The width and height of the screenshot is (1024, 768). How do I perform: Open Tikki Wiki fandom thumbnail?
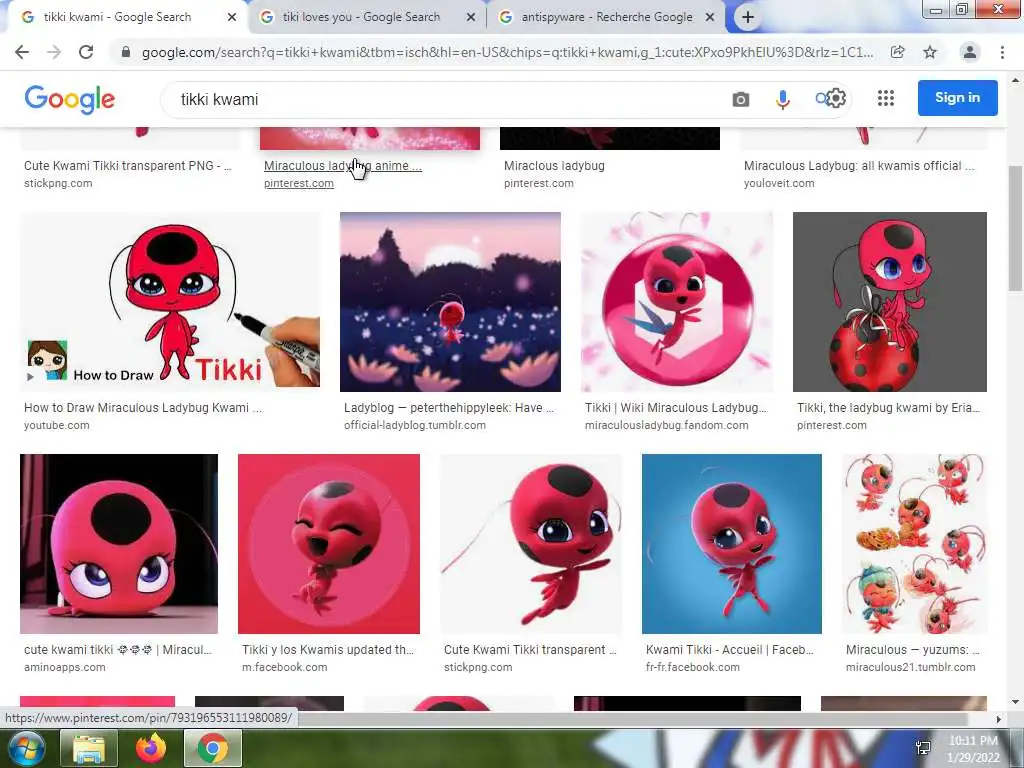[677, 302]
